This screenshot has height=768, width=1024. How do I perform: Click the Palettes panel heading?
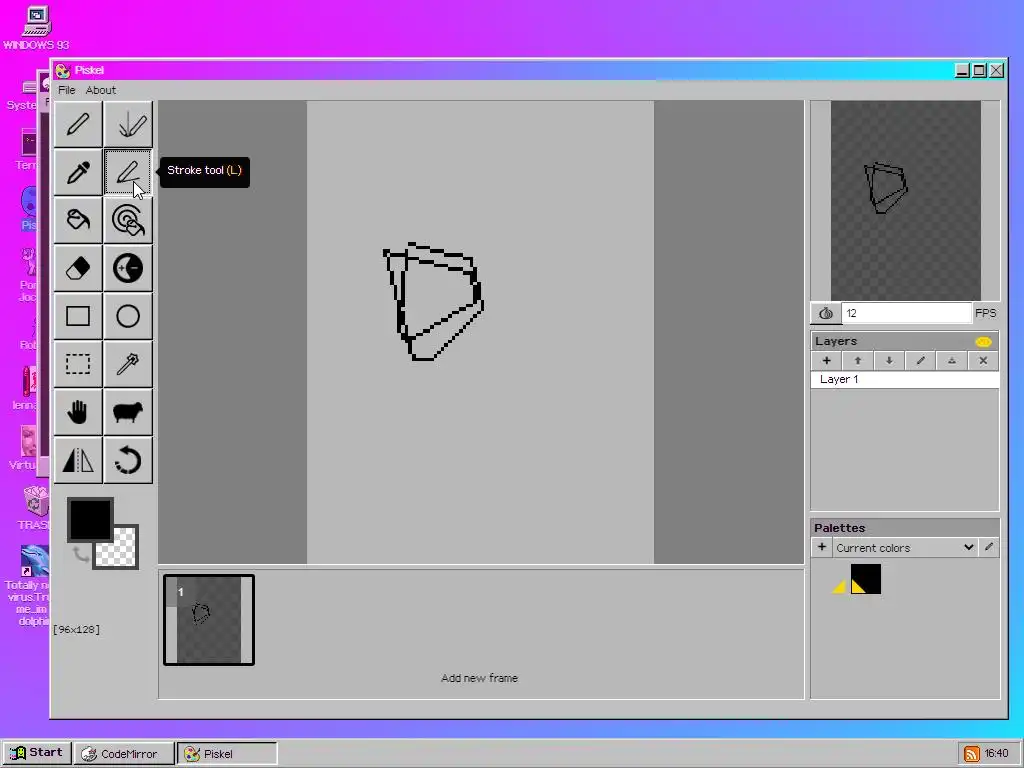click(x=839, y=528)
